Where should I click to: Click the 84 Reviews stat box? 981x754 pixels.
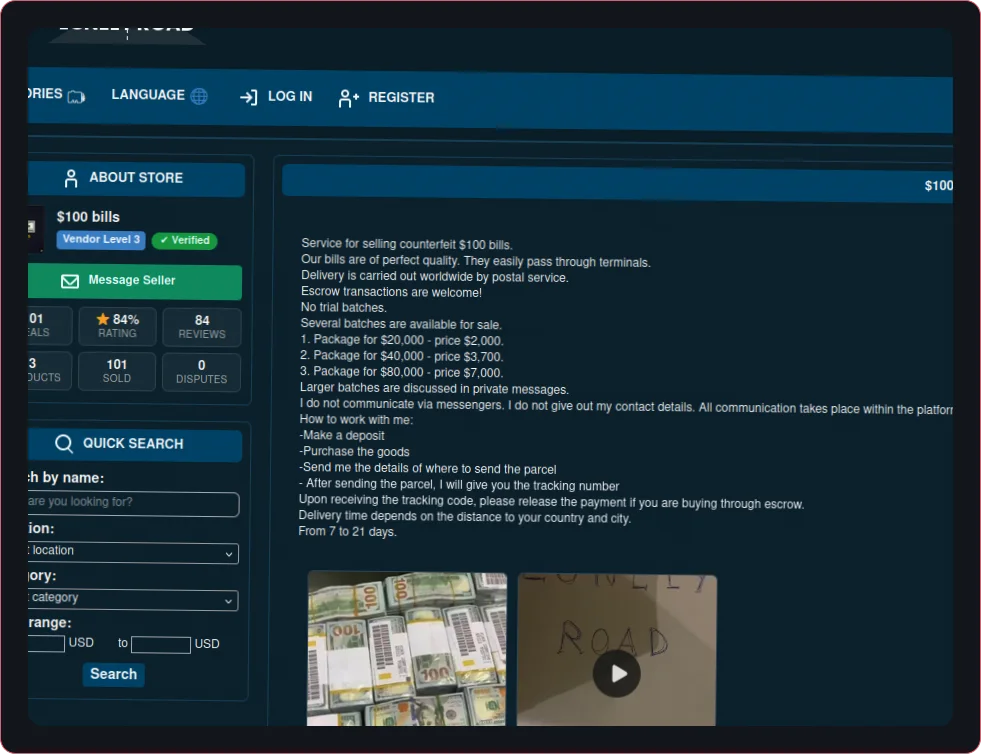pos(201,327)
